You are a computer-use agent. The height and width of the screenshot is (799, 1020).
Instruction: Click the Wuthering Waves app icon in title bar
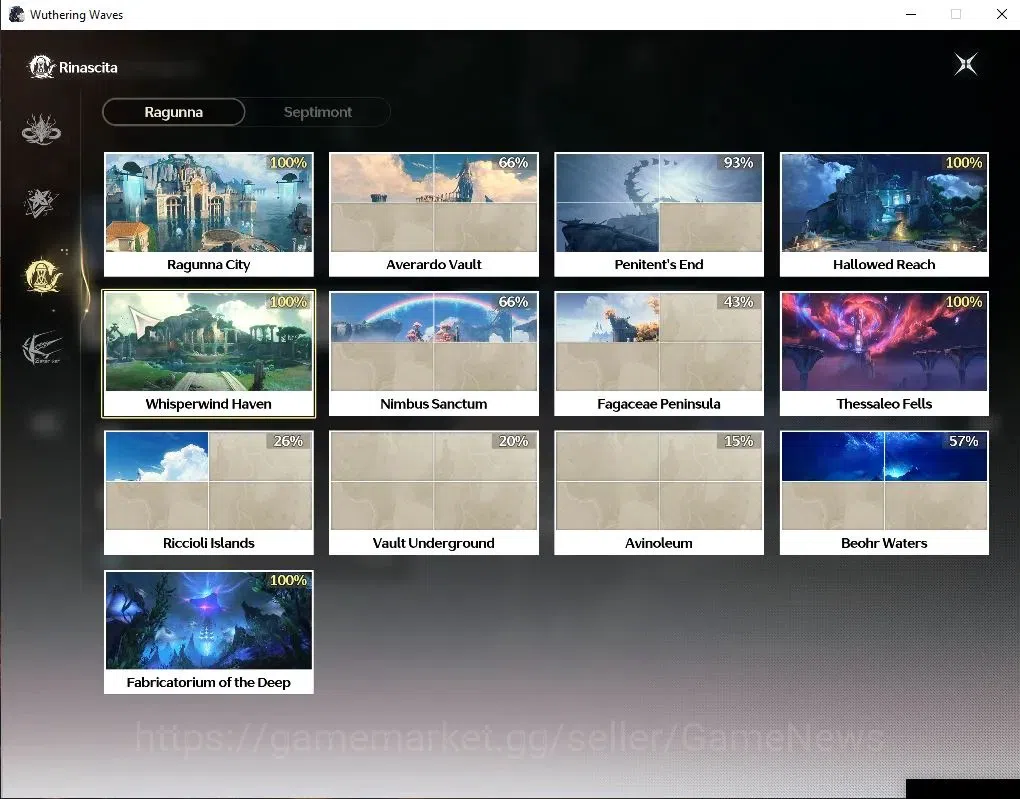16,14
